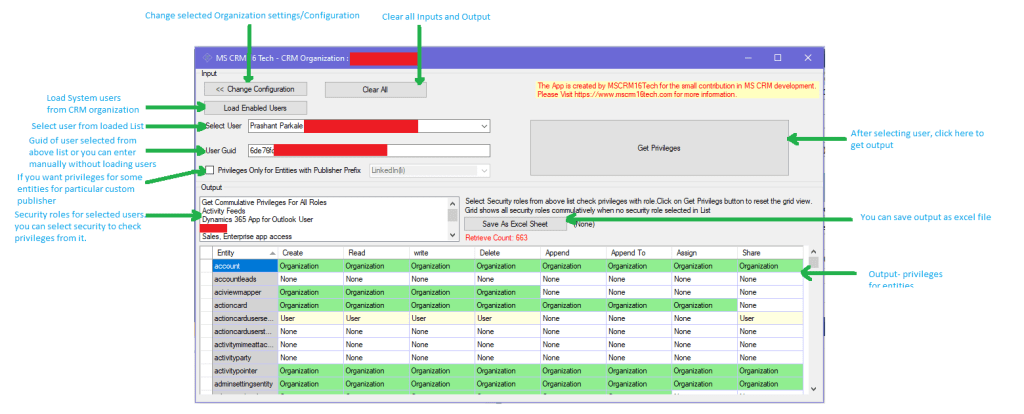Select the Activity Feeds security role
The image size is (1024, 414).
coord(225,211)
